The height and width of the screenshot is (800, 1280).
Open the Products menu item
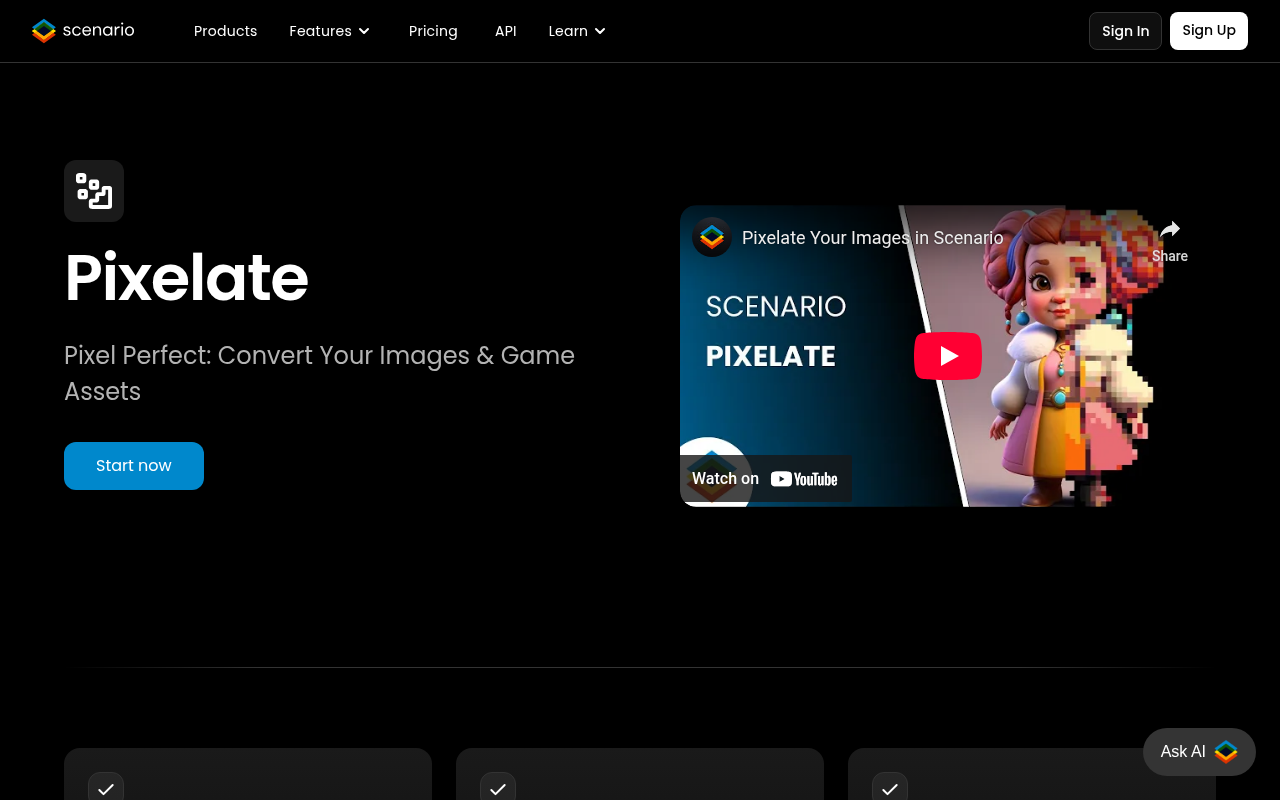[x=225, y=31]
